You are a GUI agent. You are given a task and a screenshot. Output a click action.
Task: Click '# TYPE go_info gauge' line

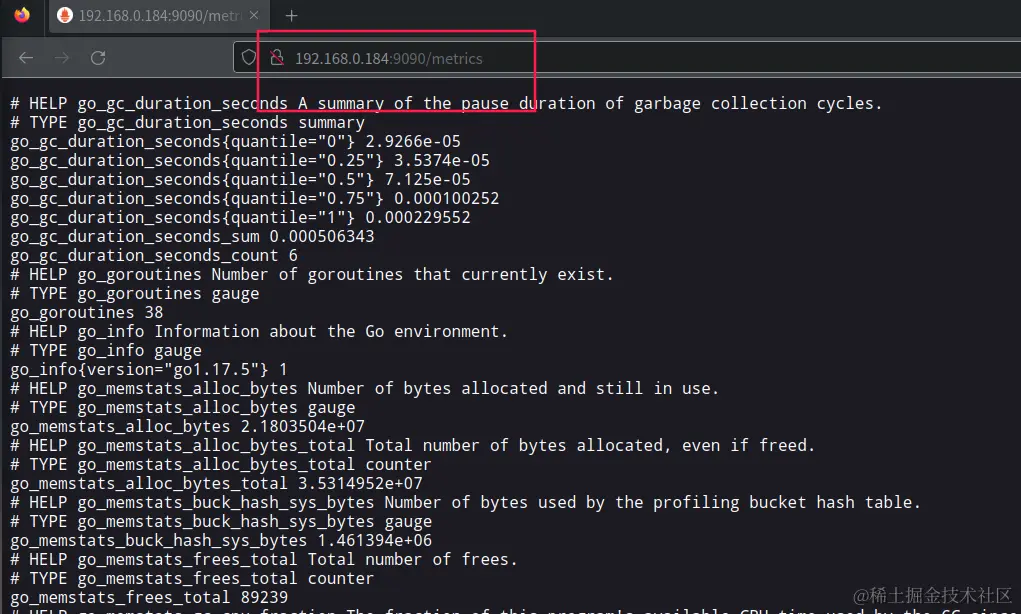tap(106, 350)
